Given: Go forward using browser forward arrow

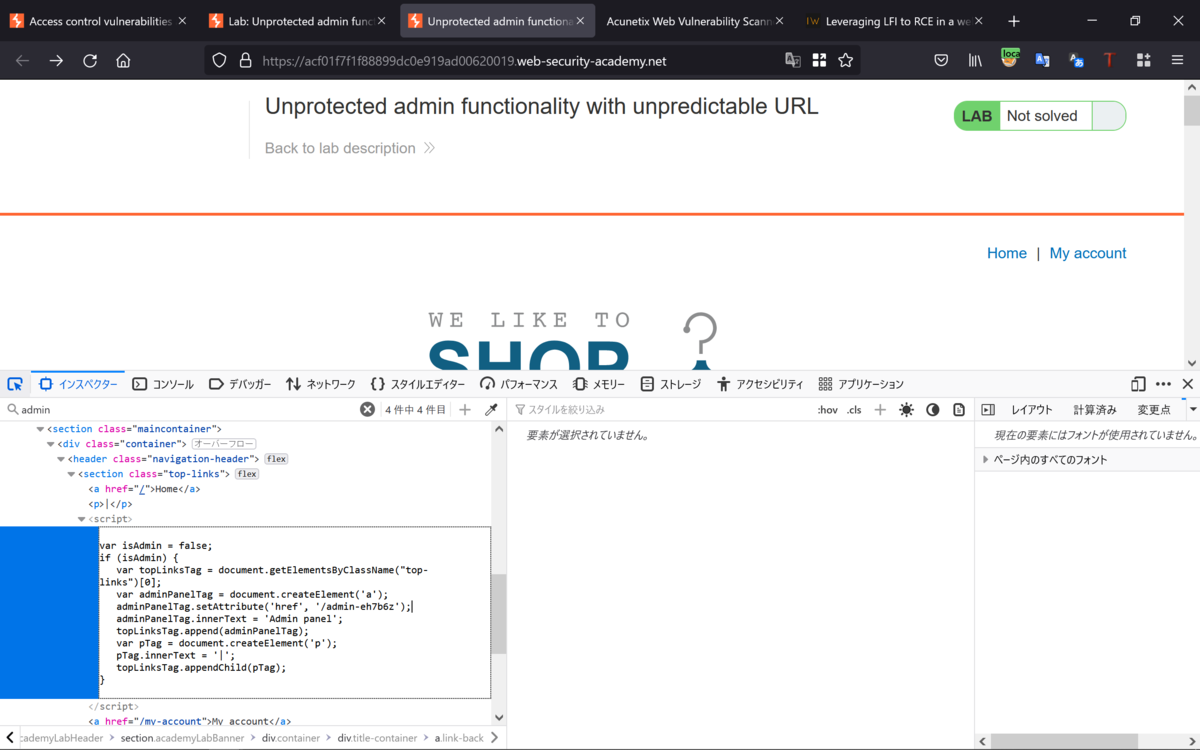Looking at the screenshot, I should (x=56, y=61).
